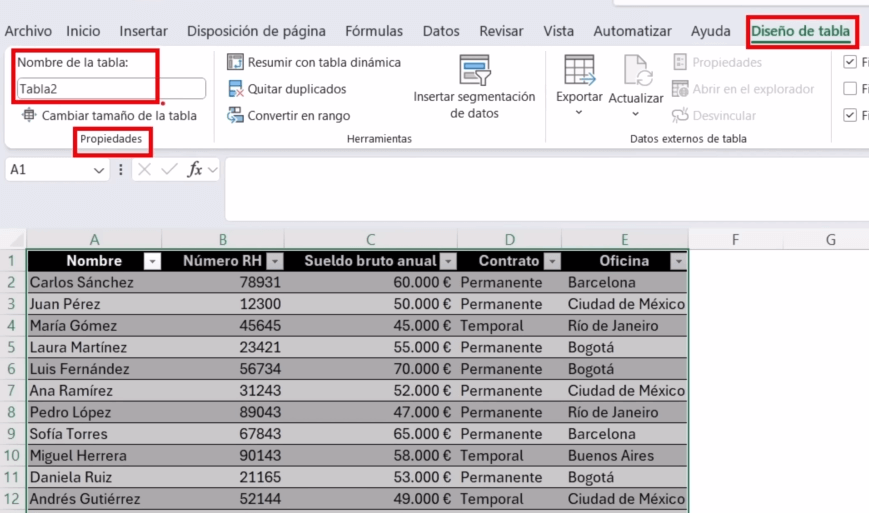Select column header F

tap(735, 239)
